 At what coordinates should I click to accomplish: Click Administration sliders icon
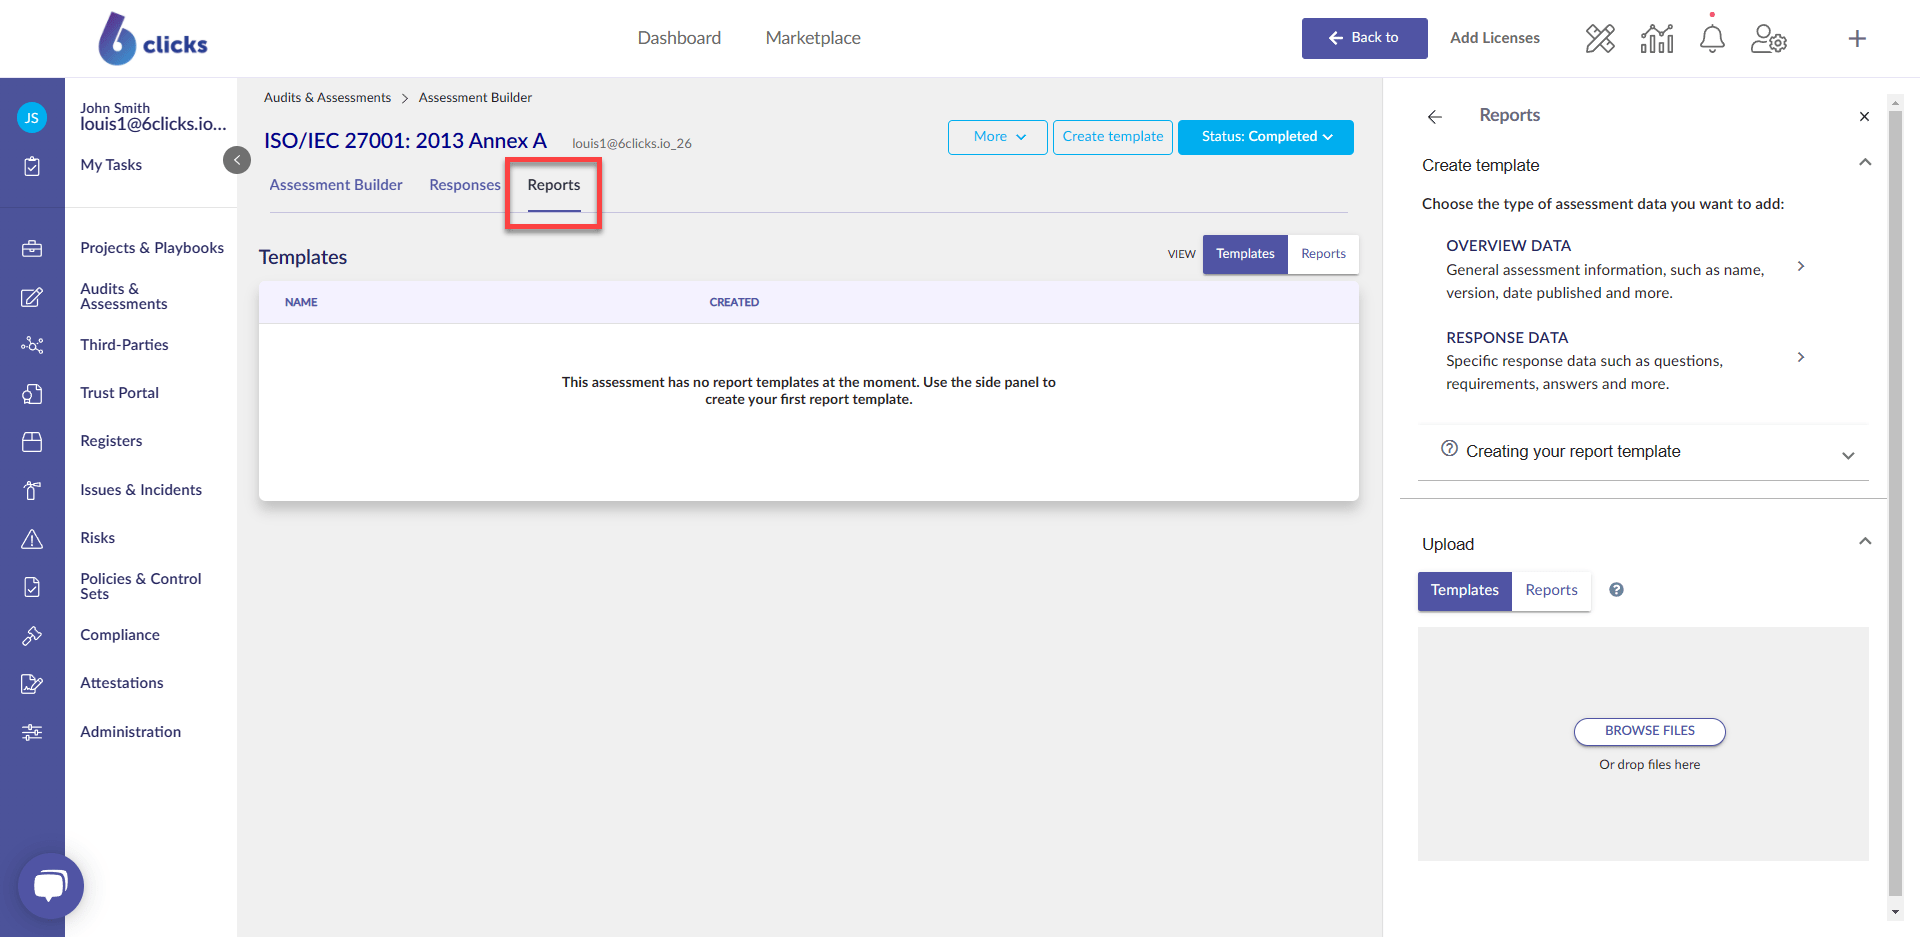tap(32, 732)
